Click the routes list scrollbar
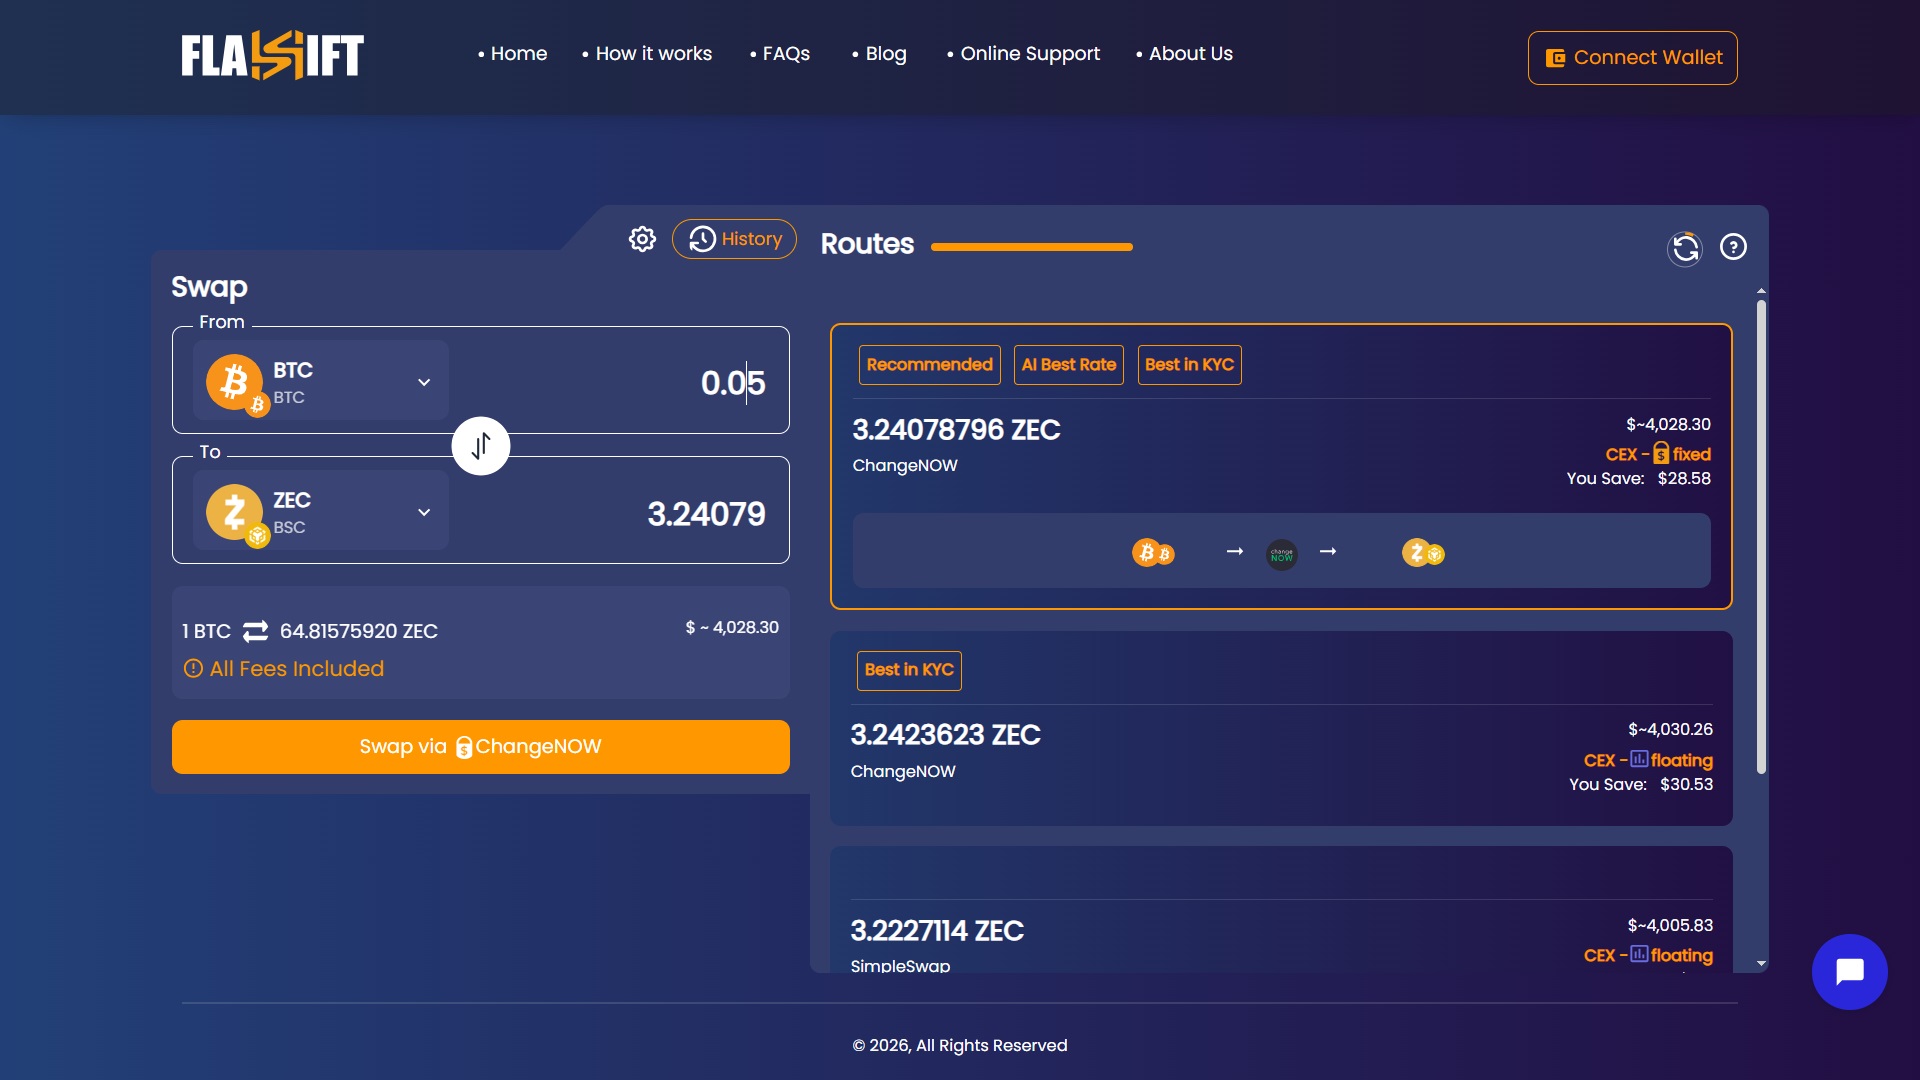Screen dimensions: 1920x1080 coord(1761,536)
